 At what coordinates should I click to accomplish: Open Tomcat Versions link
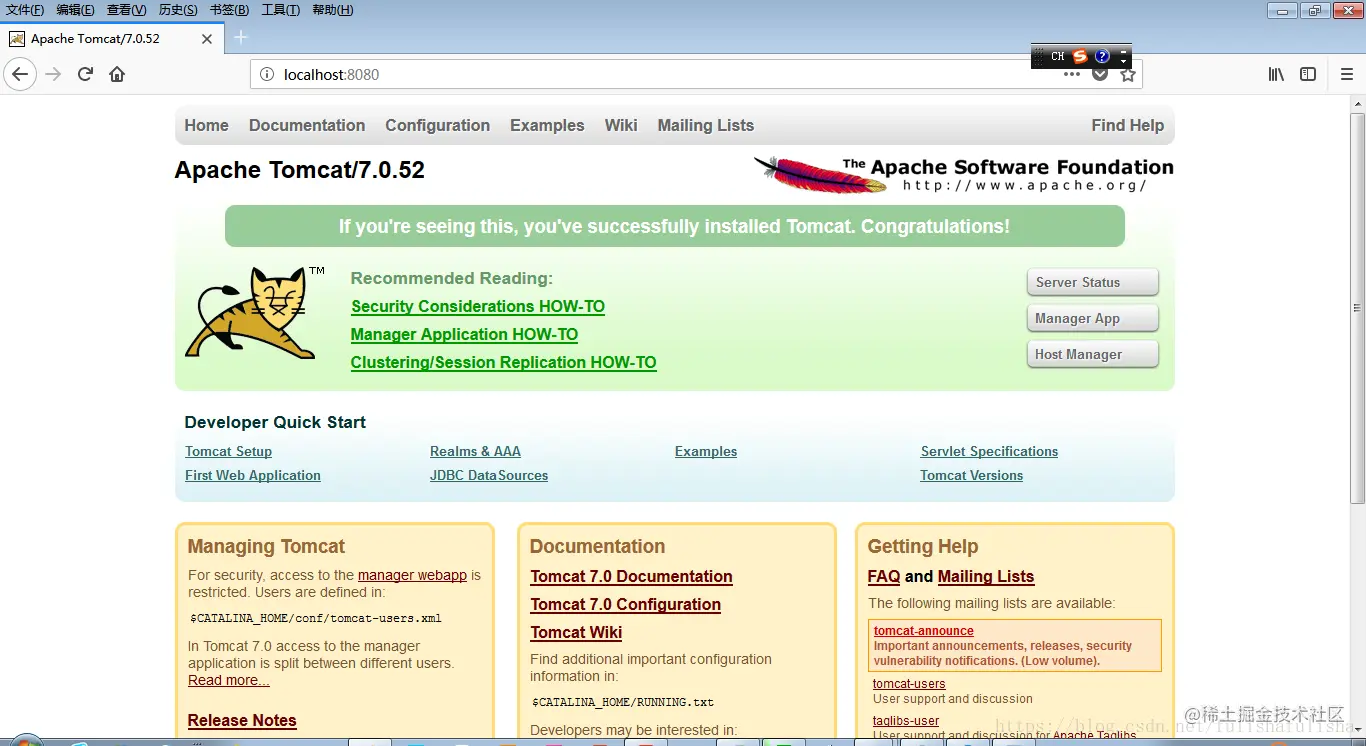click(x=972, y=476)
